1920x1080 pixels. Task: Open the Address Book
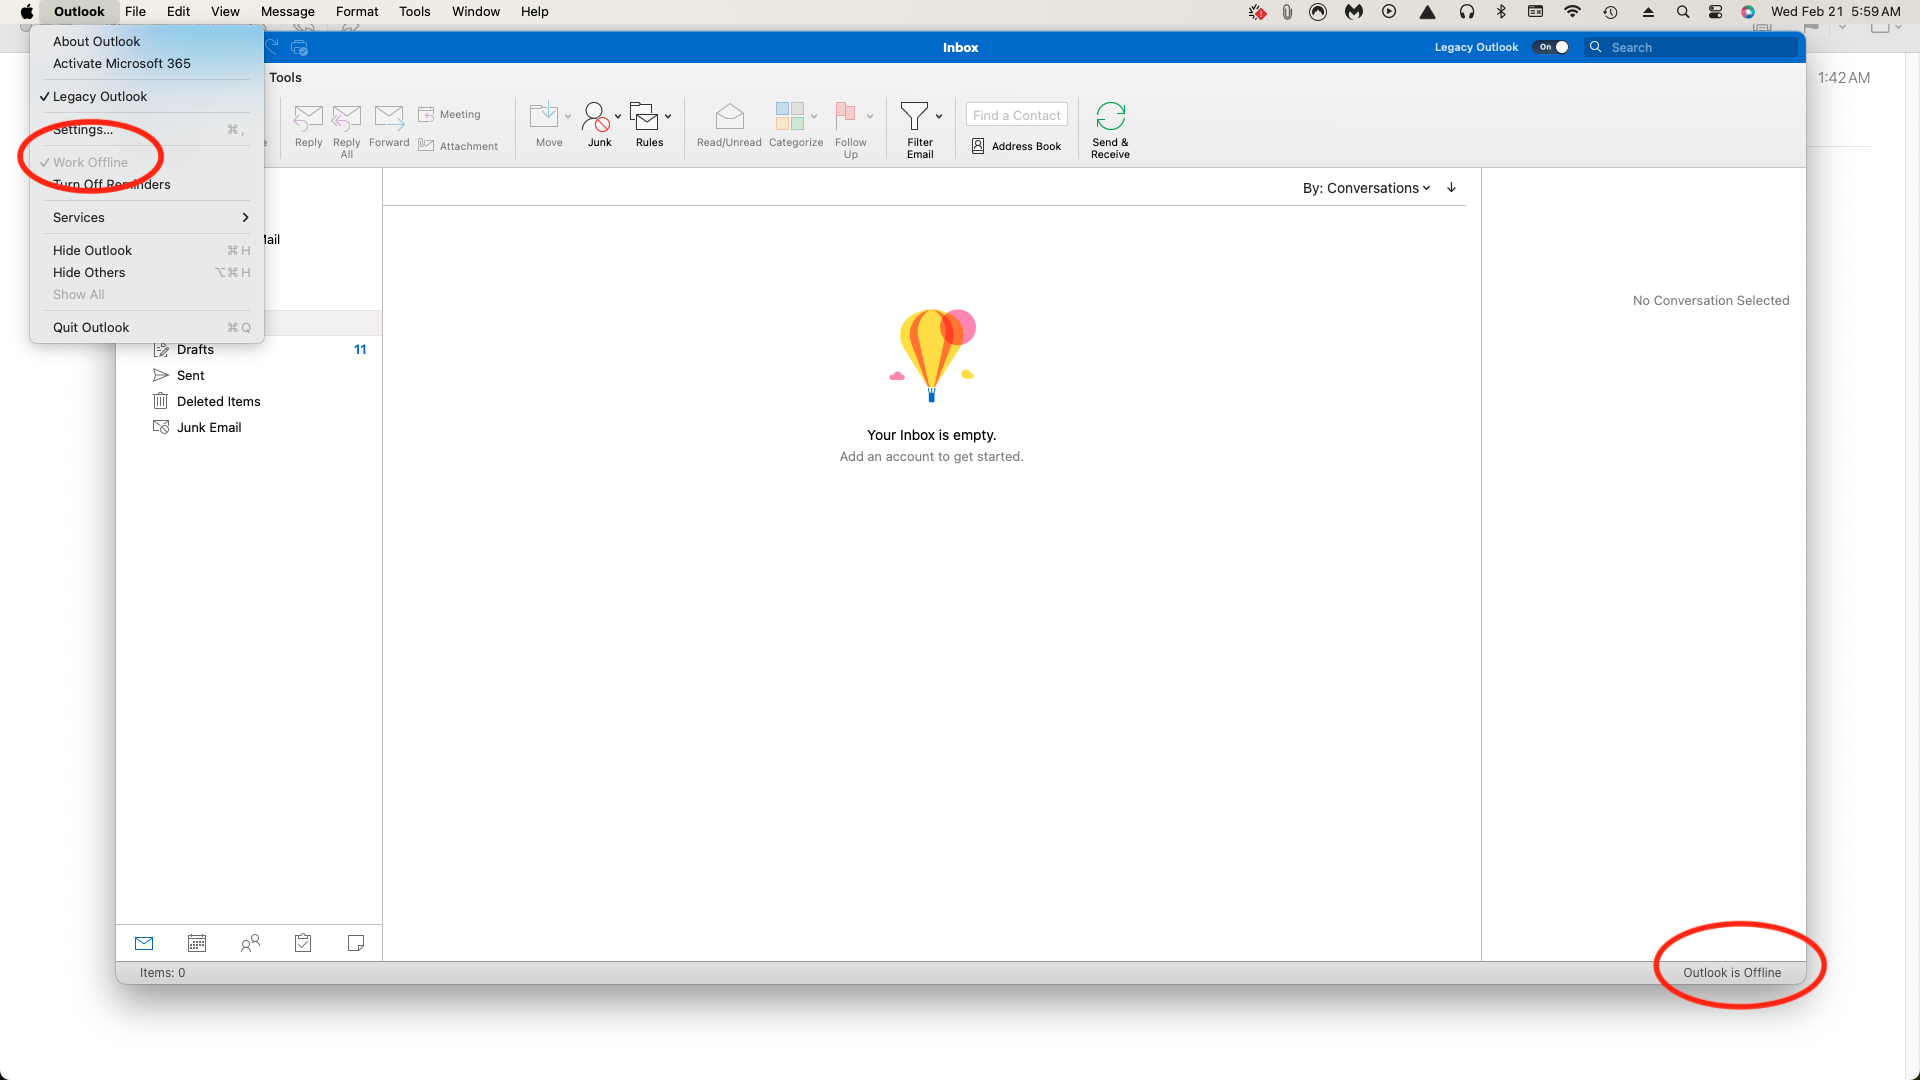pyautogui.click(x=1016, y=146)
